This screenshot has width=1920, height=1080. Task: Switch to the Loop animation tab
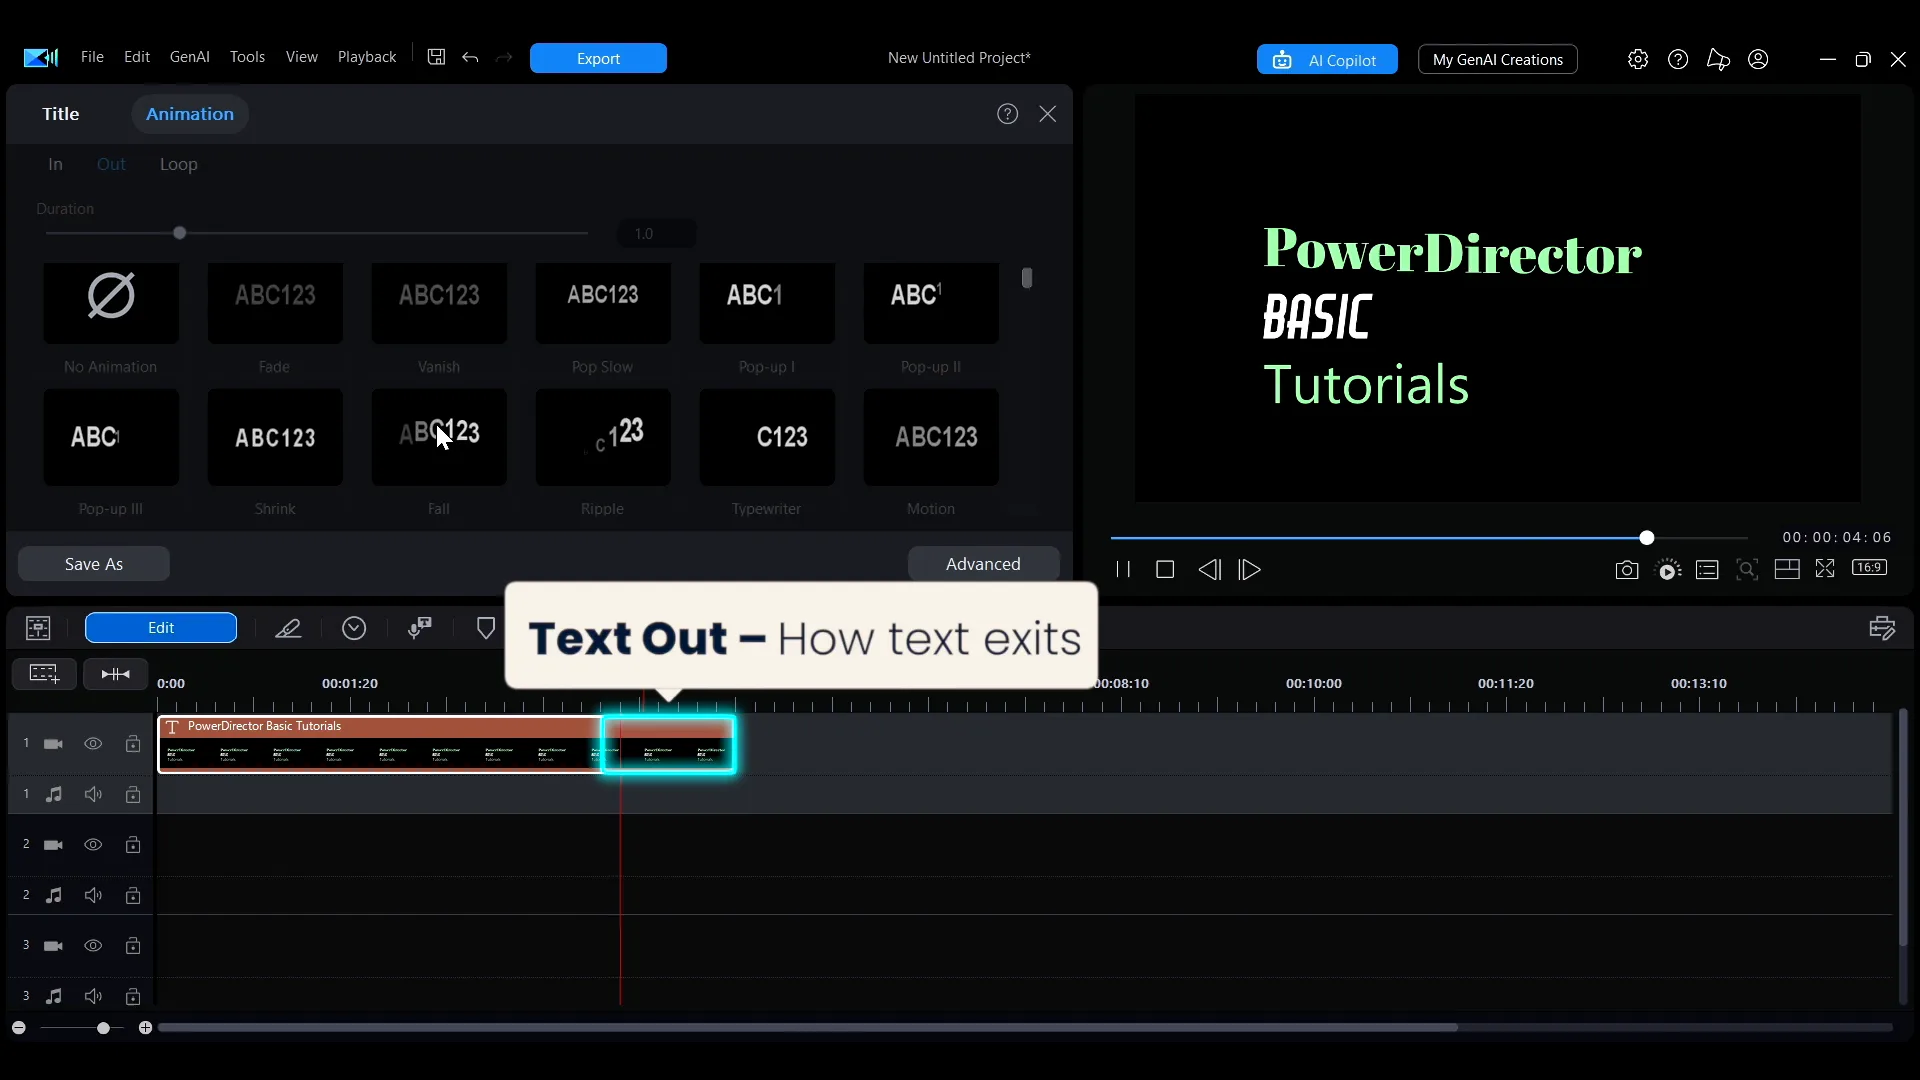point(179,164)
